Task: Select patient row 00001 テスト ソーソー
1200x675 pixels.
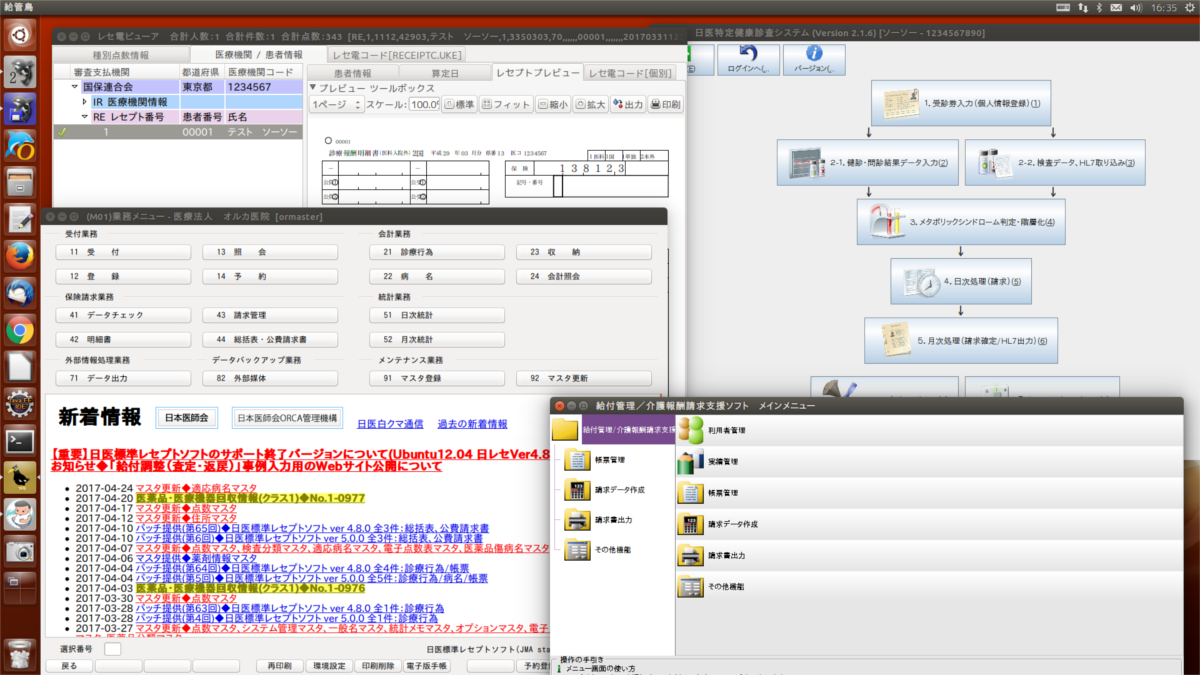Action: point(177,131)
